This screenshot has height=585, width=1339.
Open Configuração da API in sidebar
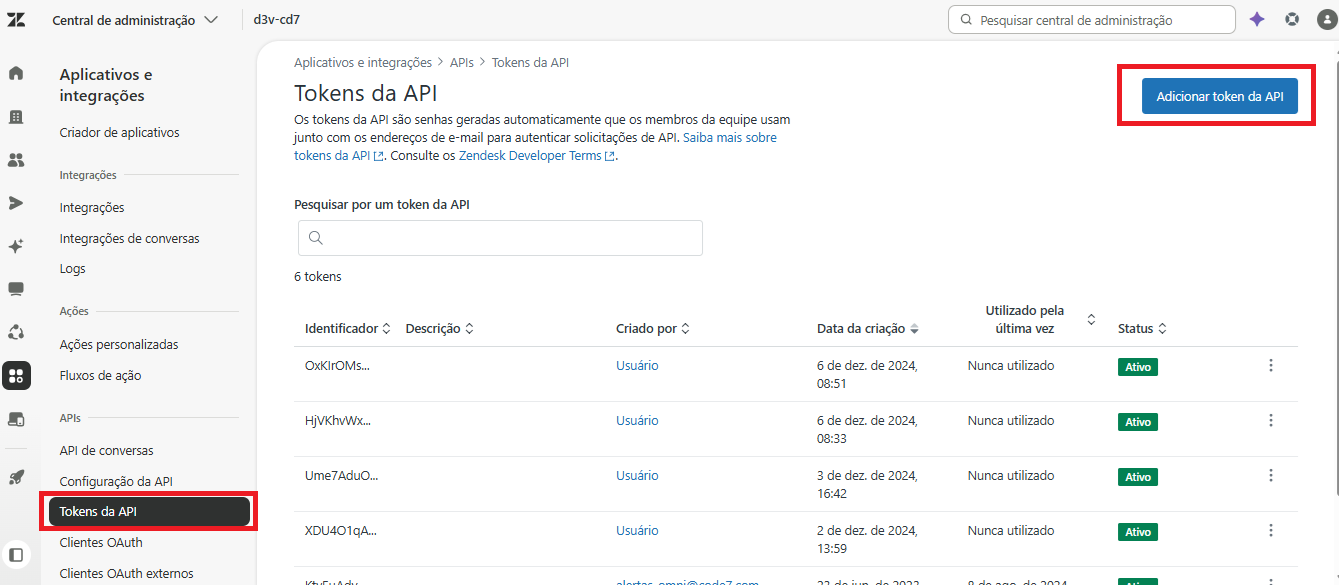point(116,481)
